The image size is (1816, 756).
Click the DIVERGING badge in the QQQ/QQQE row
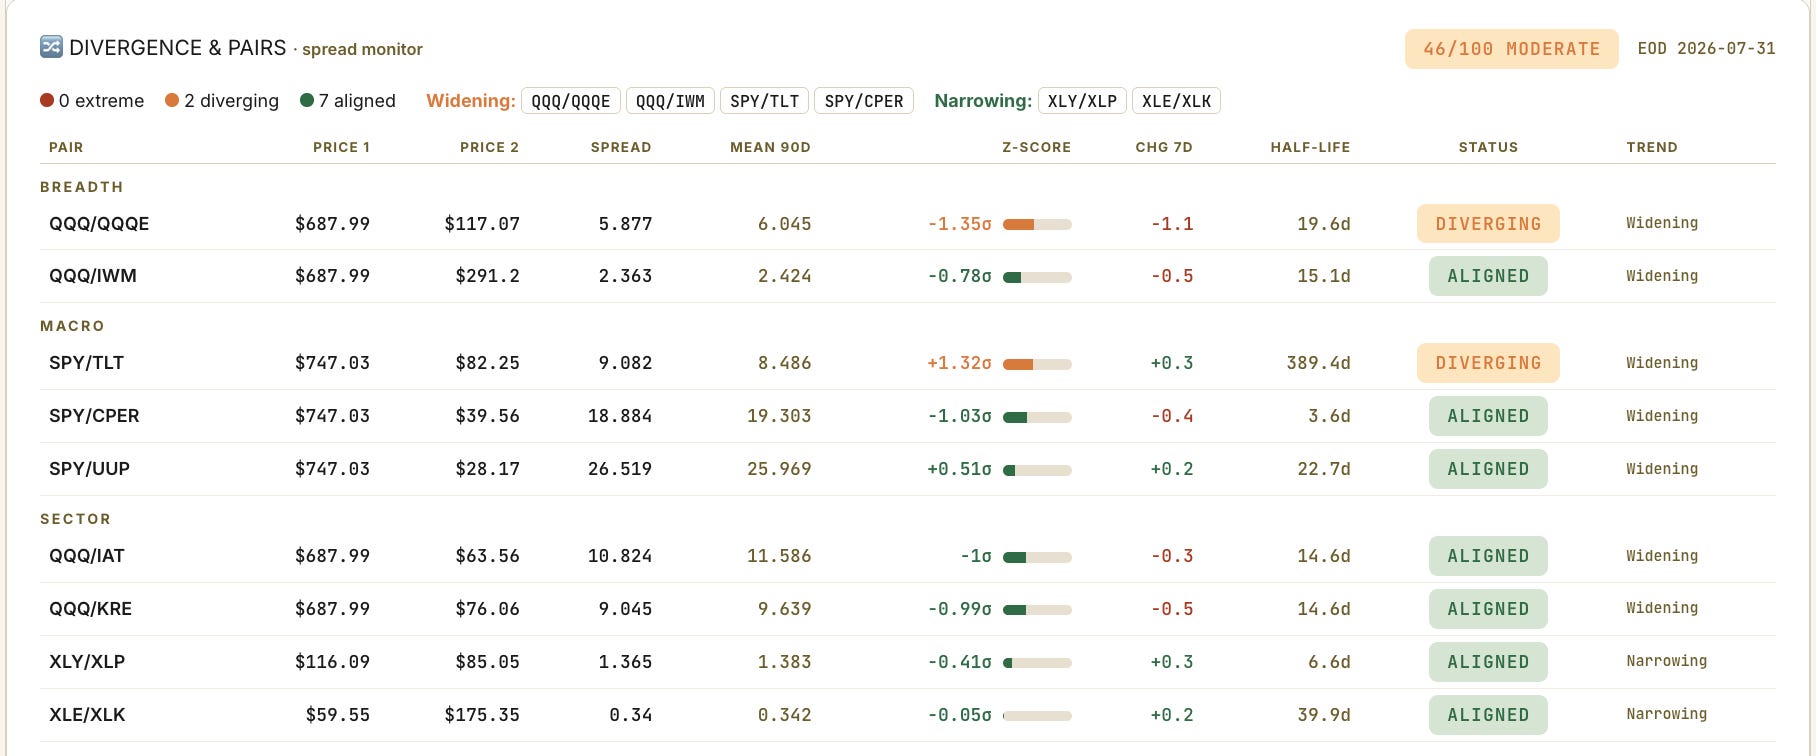point(1488,224)
